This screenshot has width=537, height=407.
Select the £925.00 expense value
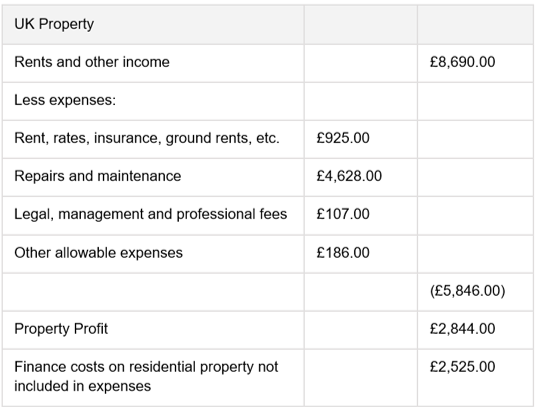tap(343, 138)
